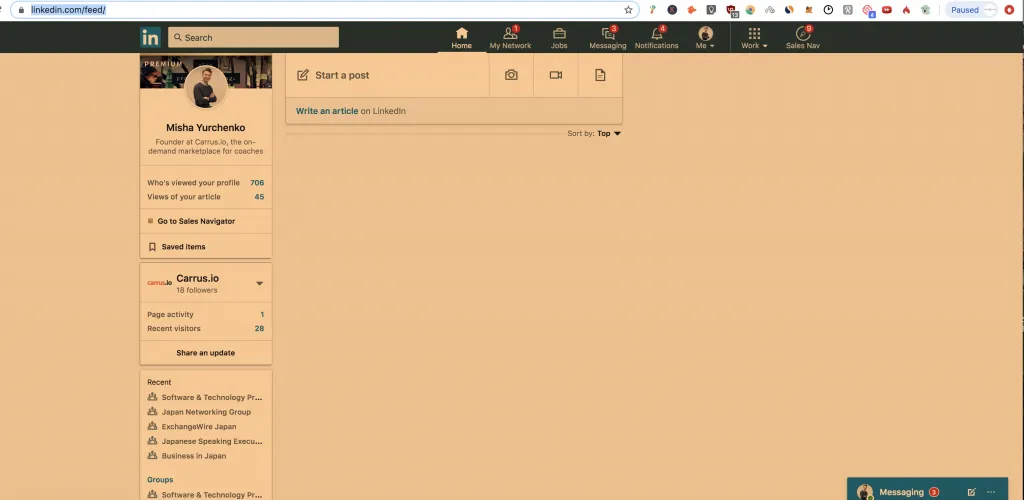The width and height of the screenshot is (1024, 500).
Task: Click the video upload icon
Action: click(556, 75)
